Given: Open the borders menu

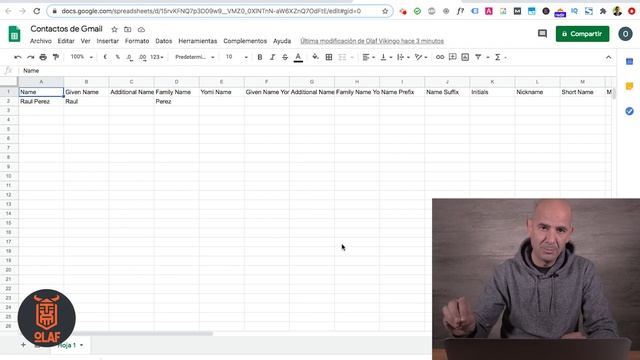Looking at the screenshot, I should pyautogui.click(x=329, y=57).
